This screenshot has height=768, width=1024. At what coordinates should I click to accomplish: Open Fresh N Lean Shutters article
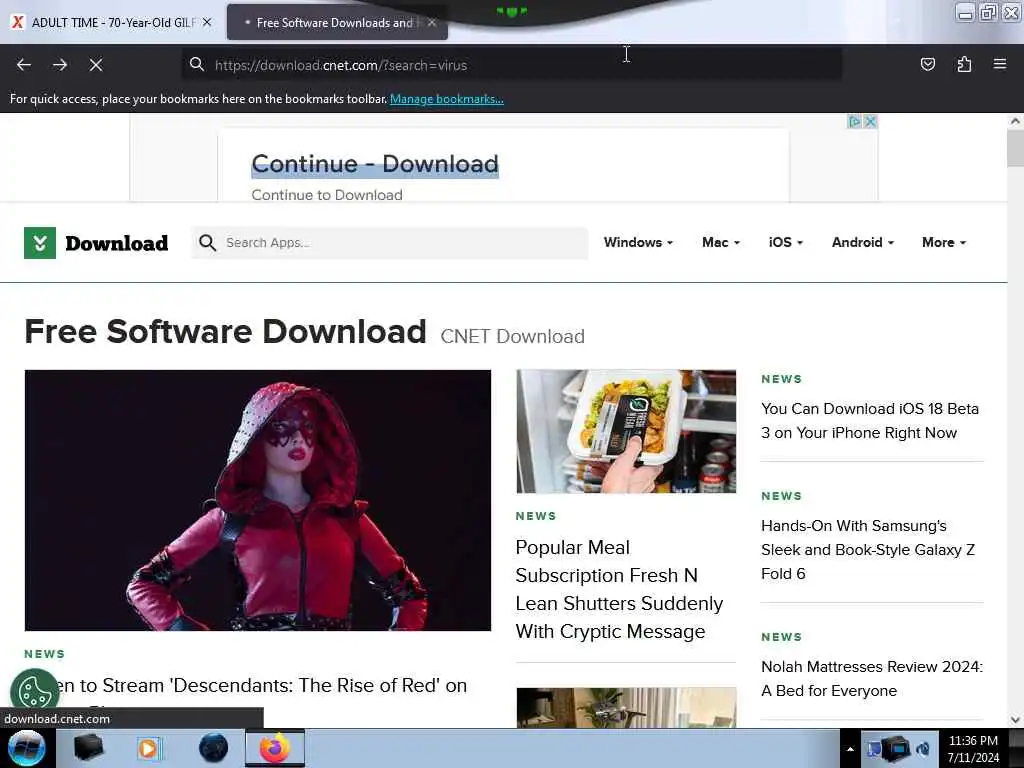[x=618, y=589]
